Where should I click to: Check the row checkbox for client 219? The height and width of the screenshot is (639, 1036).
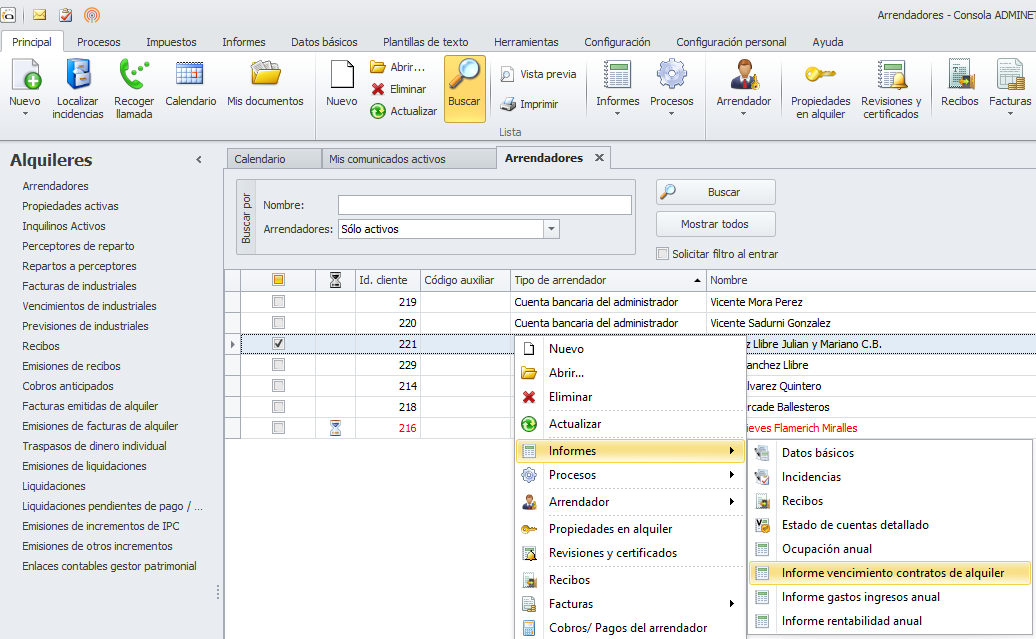[279, 302]
